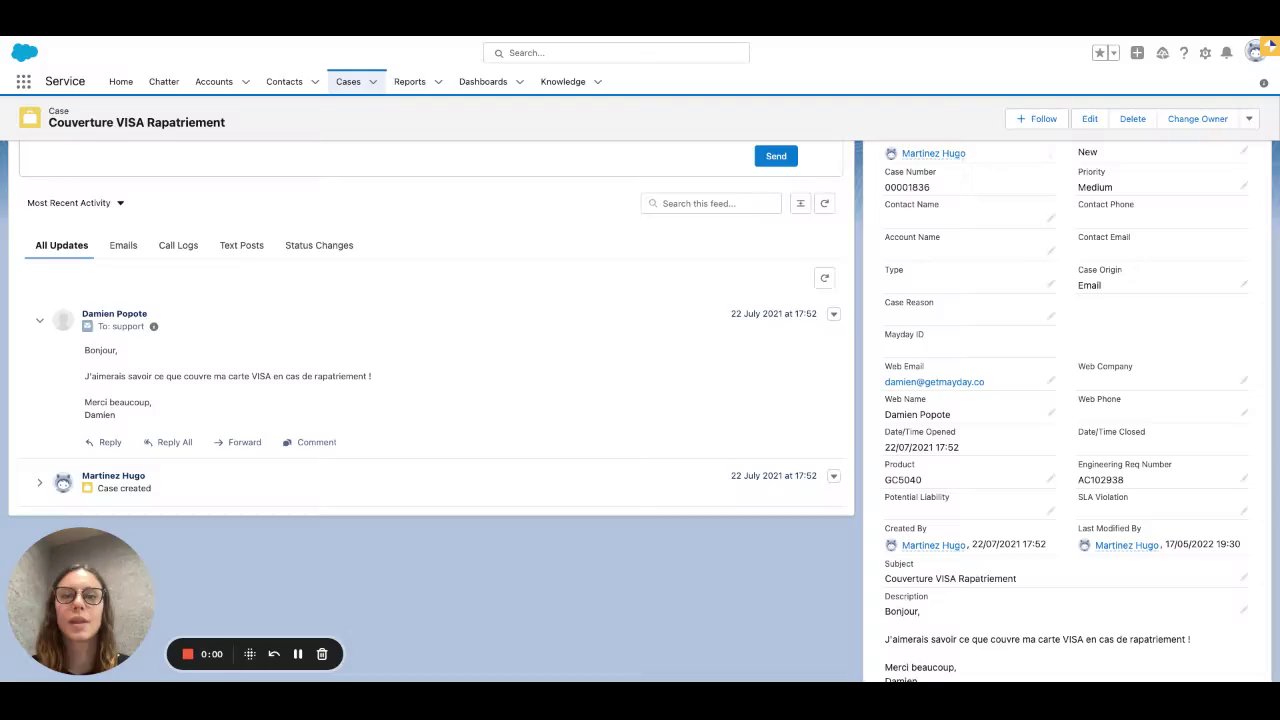The width and height of the screenshot is (1280, 720).
Task: Edit the Product field pencil icon
Action: [1051, 478]
